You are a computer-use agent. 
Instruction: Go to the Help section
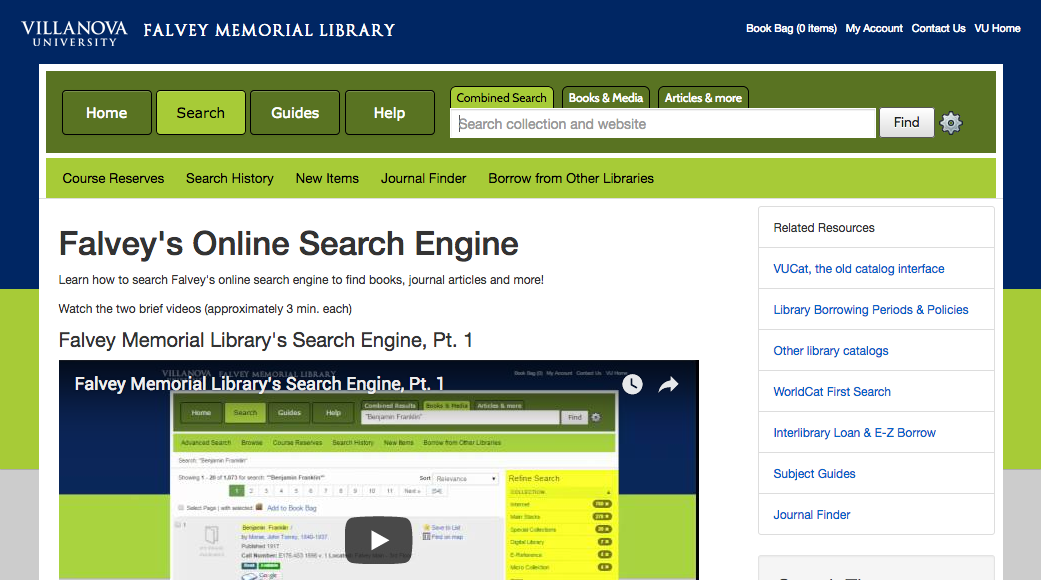pyautogui.click(x=389, y=113)
